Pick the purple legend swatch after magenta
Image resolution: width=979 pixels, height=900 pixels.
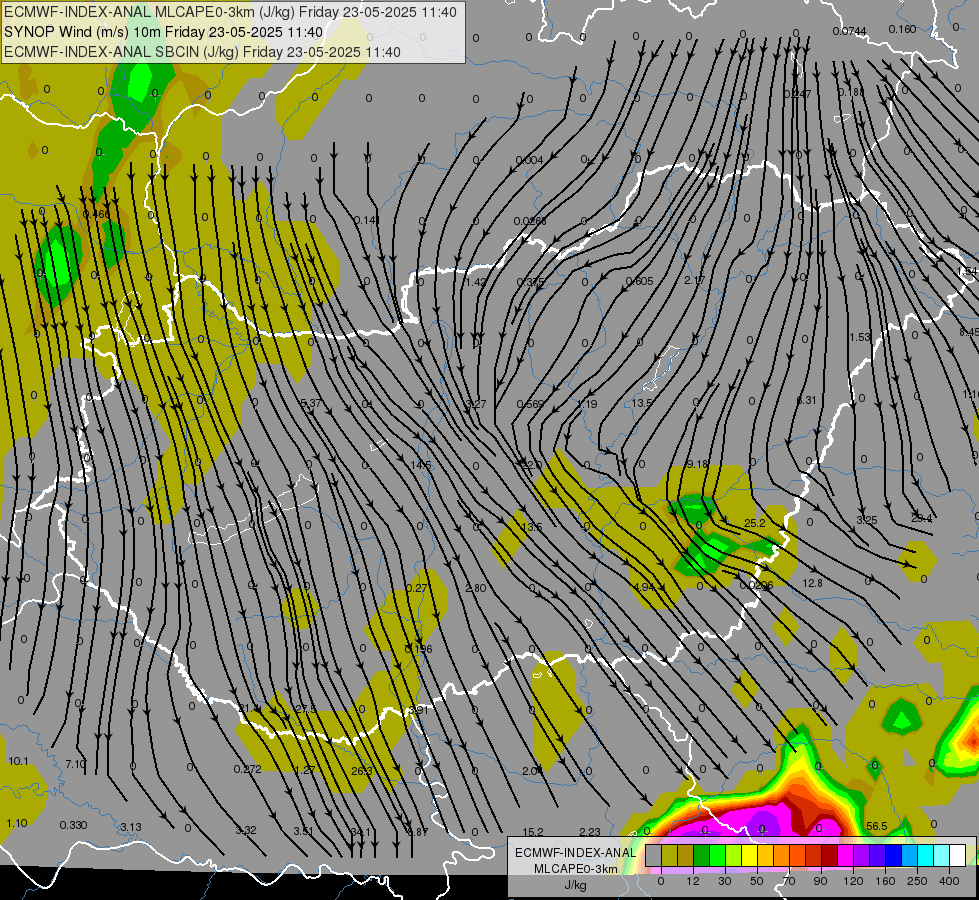[x=862, y=855]
